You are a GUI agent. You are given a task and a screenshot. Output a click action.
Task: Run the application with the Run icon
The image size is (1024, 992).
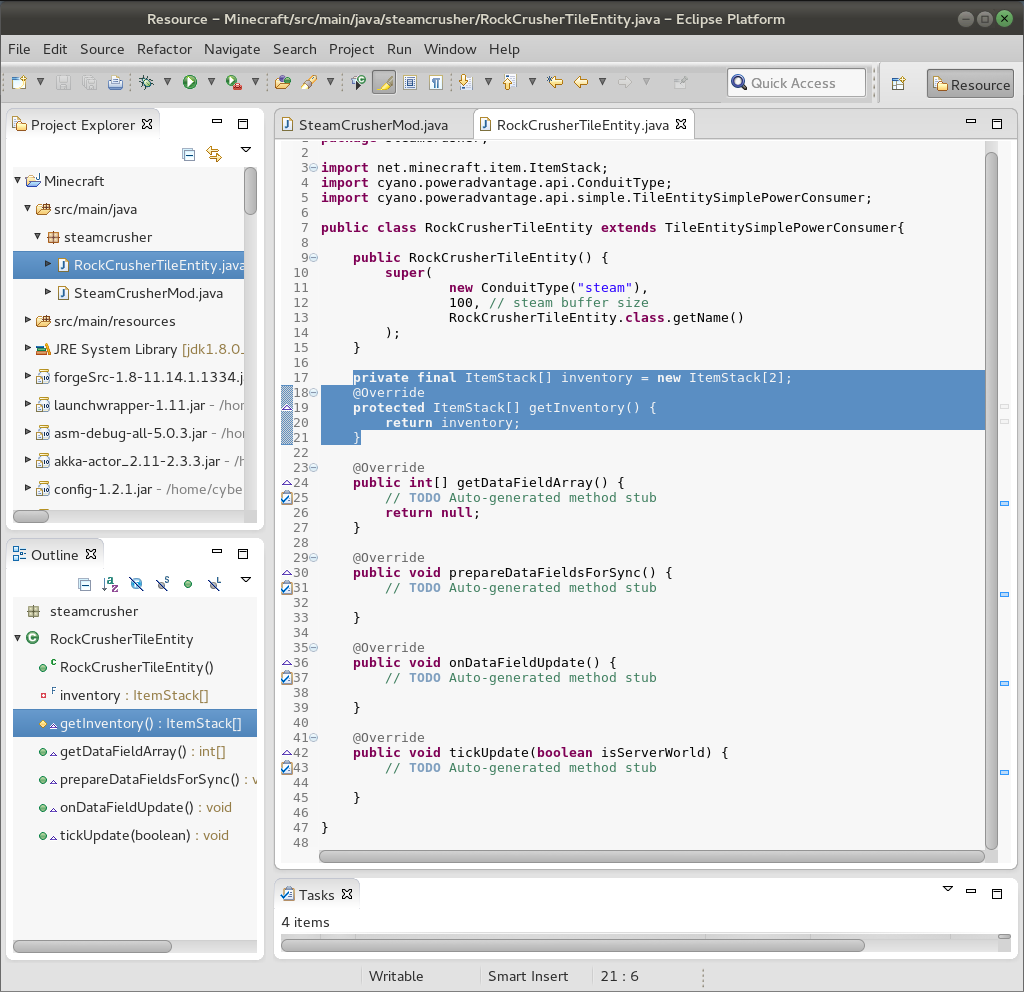[189, 82]
